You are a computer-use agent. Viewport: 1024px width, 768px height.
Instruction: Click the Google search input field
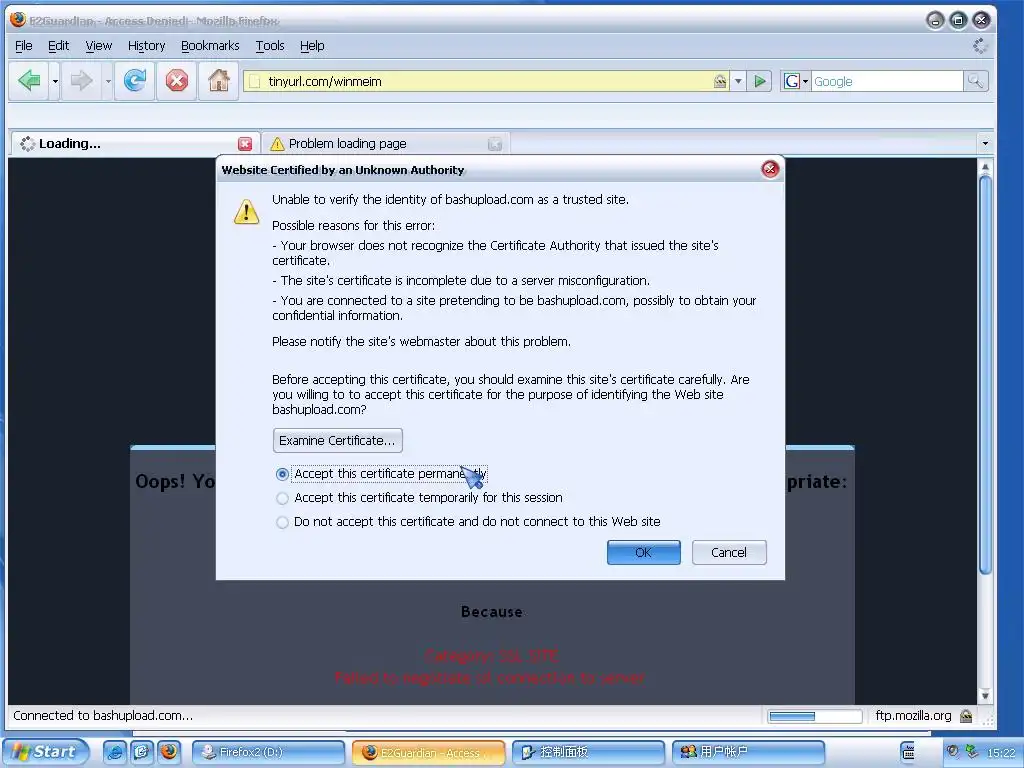pyautogui.click(x=886, y=82)
